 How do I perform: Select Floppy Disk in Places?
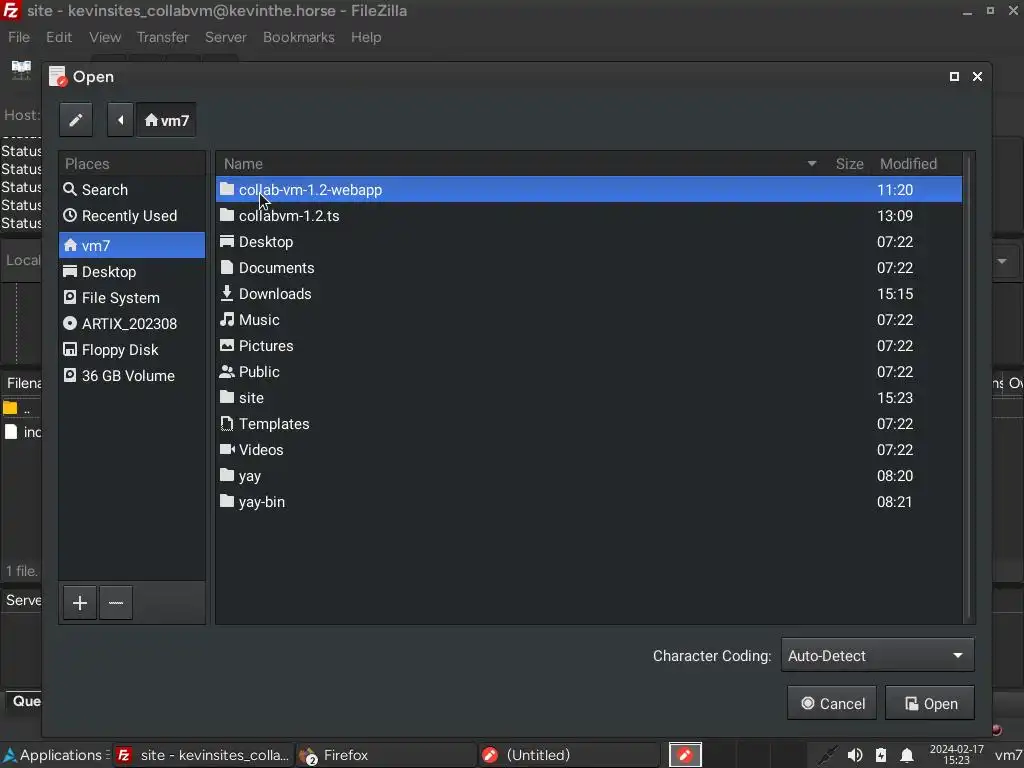132,350
